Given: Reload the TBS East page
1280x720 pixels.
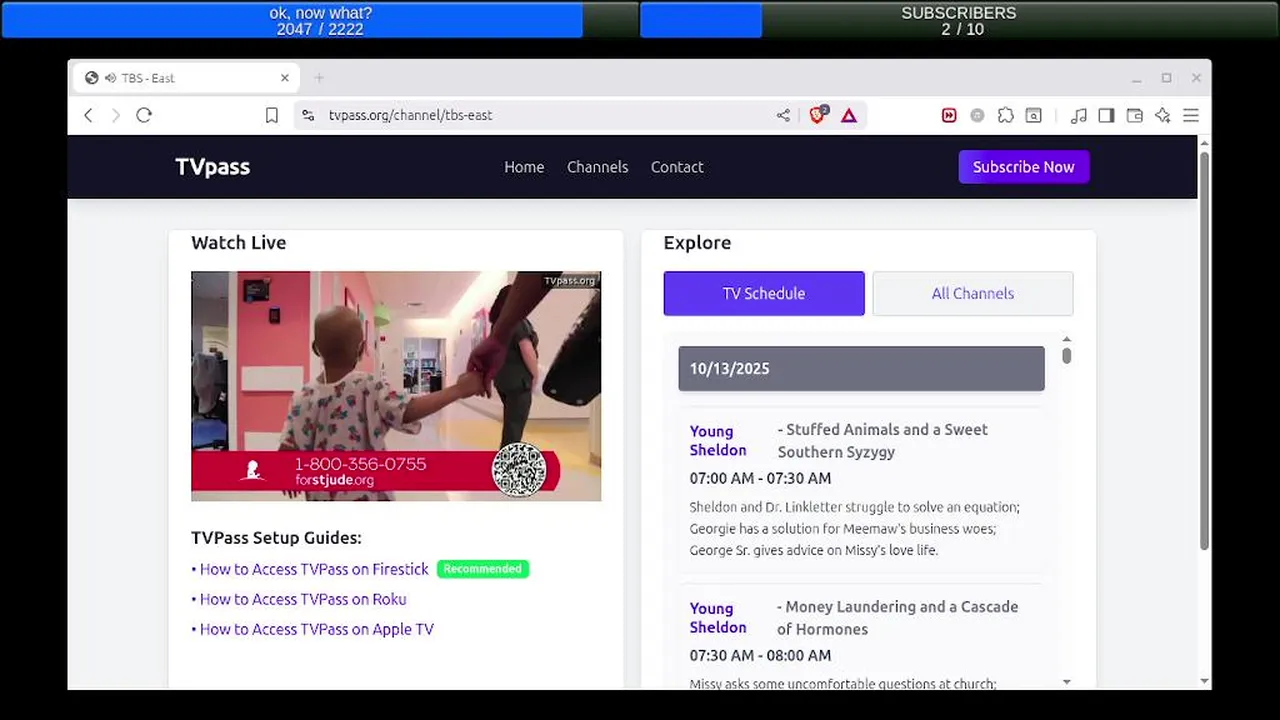Looking at the screenshot, I should pos(144,115).
